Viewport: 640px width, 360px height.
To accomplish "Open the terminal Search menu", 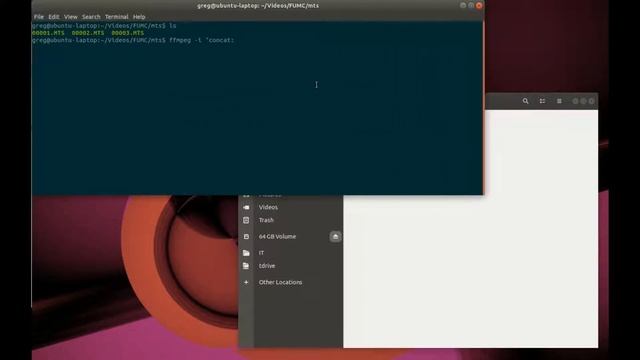I will point(91,17).
